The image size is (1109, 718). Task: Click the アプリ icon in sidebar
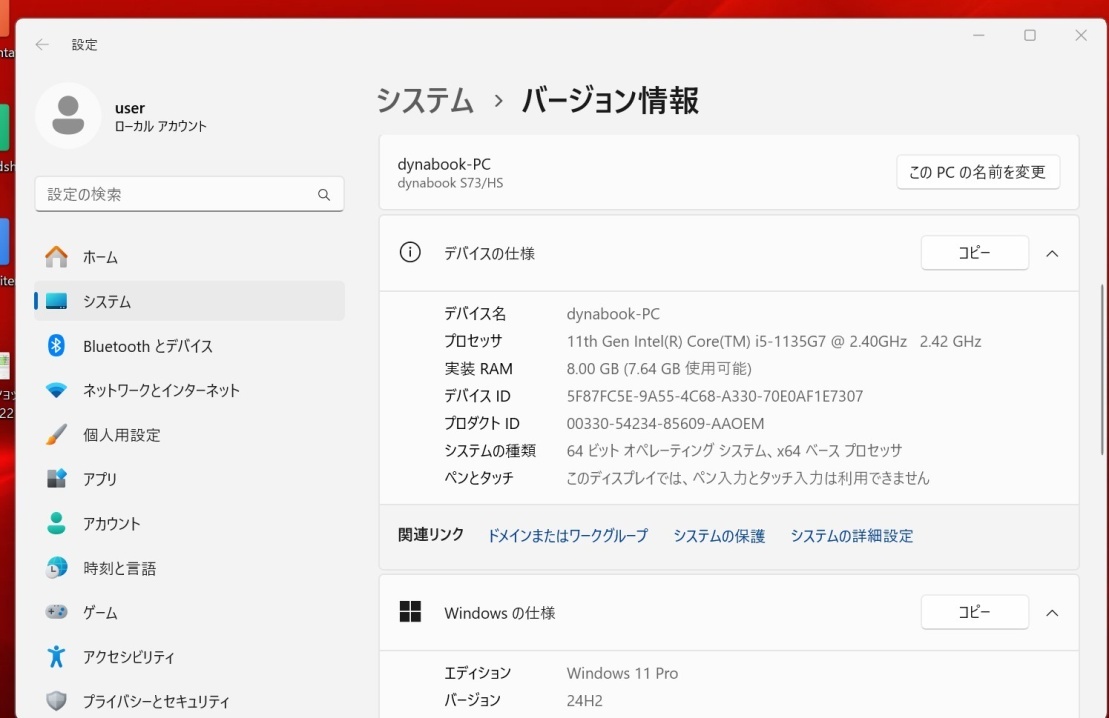(x=57, y=479)
